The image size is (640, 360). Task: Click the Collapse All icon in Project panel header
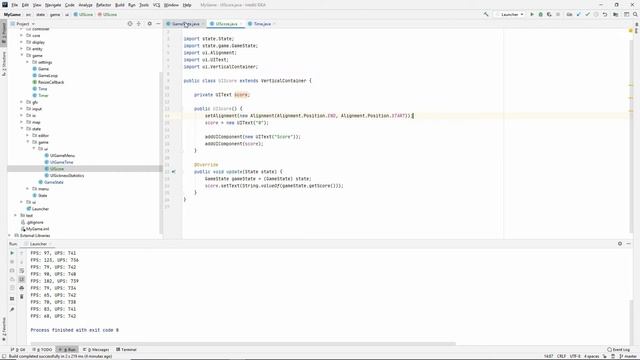click(x=139, y=24)
